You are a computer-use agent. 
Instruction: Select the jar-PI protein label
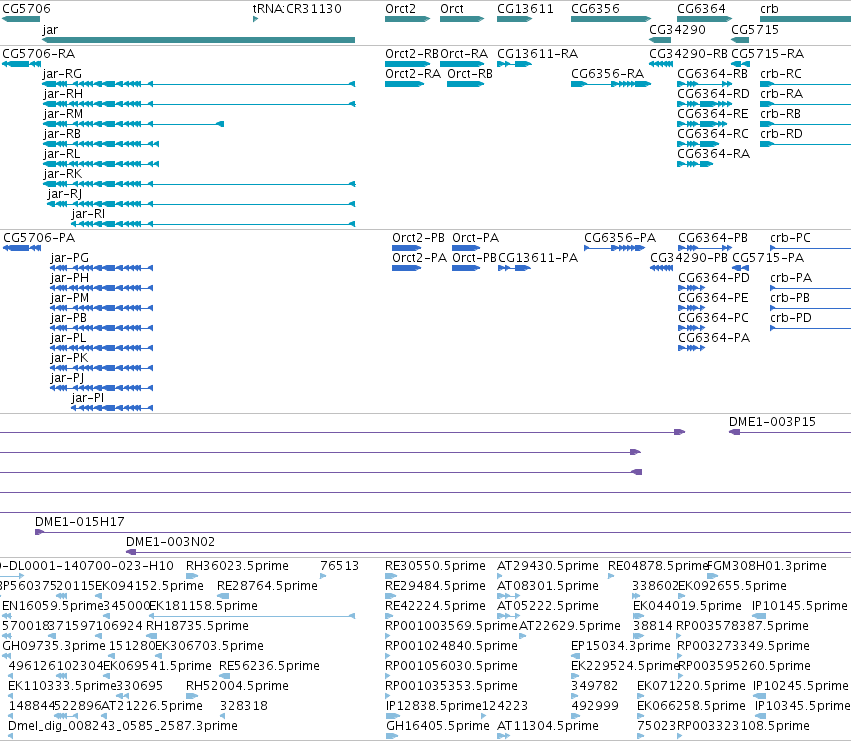[x=87, y=398]
